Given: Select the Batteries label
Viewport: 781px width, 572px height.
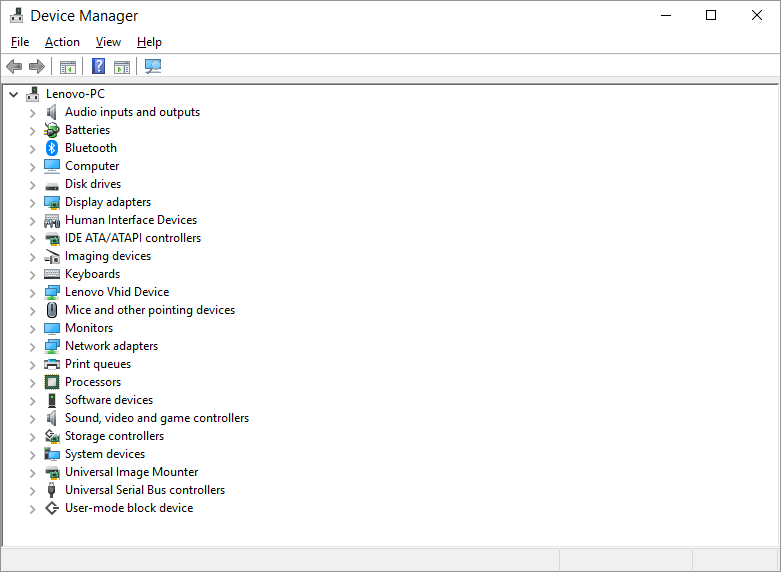Looking at the screenshot, I should tap(87, 130).
